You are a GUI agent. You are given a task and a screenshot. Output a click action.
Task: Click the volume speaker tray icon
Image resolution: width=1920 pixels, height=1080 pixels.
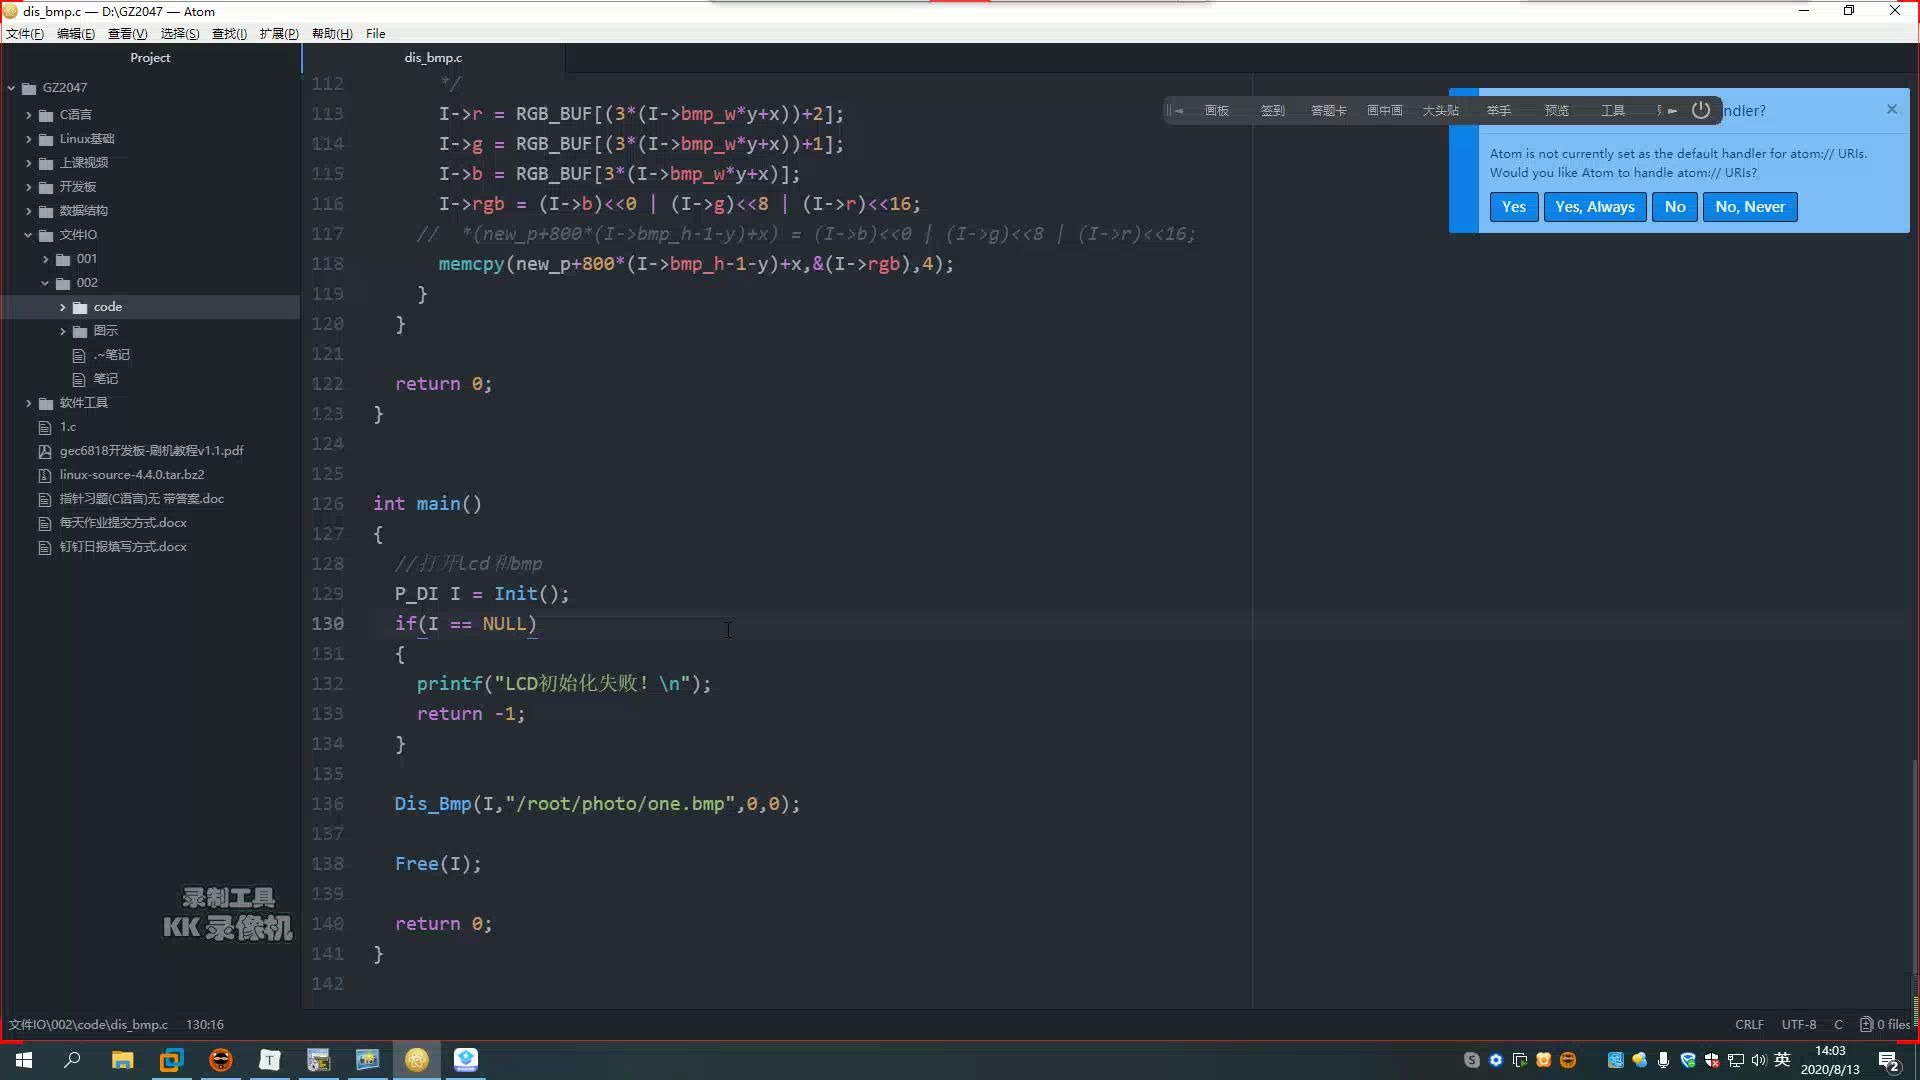(1758, 1060)
